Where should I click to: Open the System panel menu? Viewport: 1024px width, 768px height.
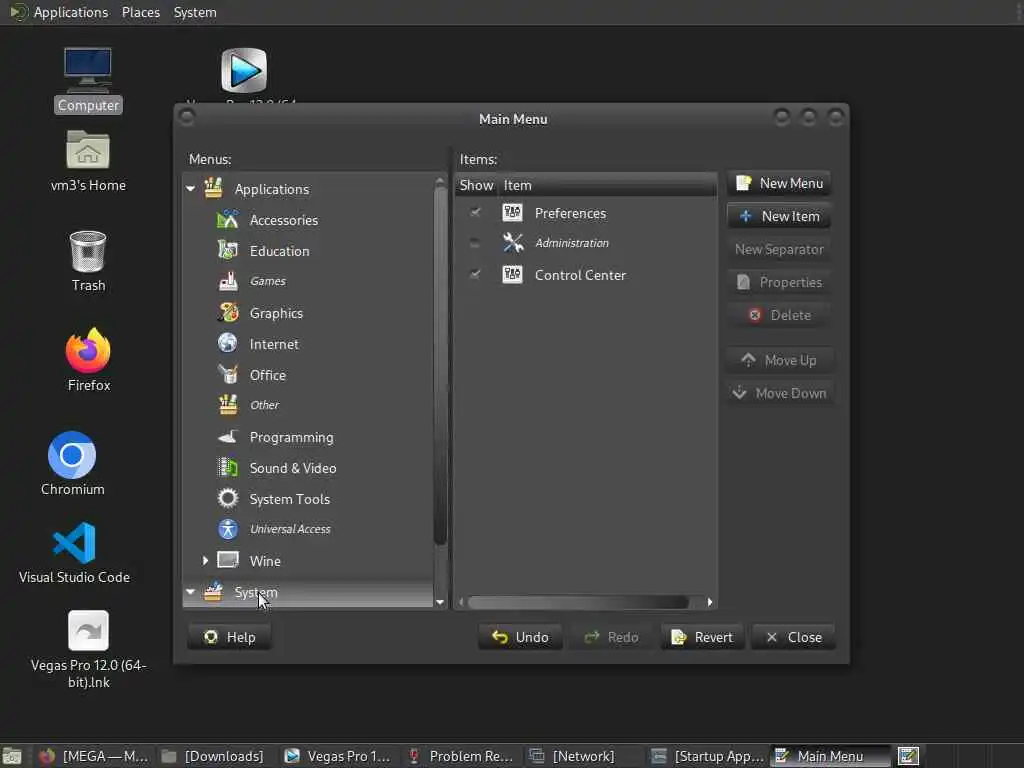point(195,12)
